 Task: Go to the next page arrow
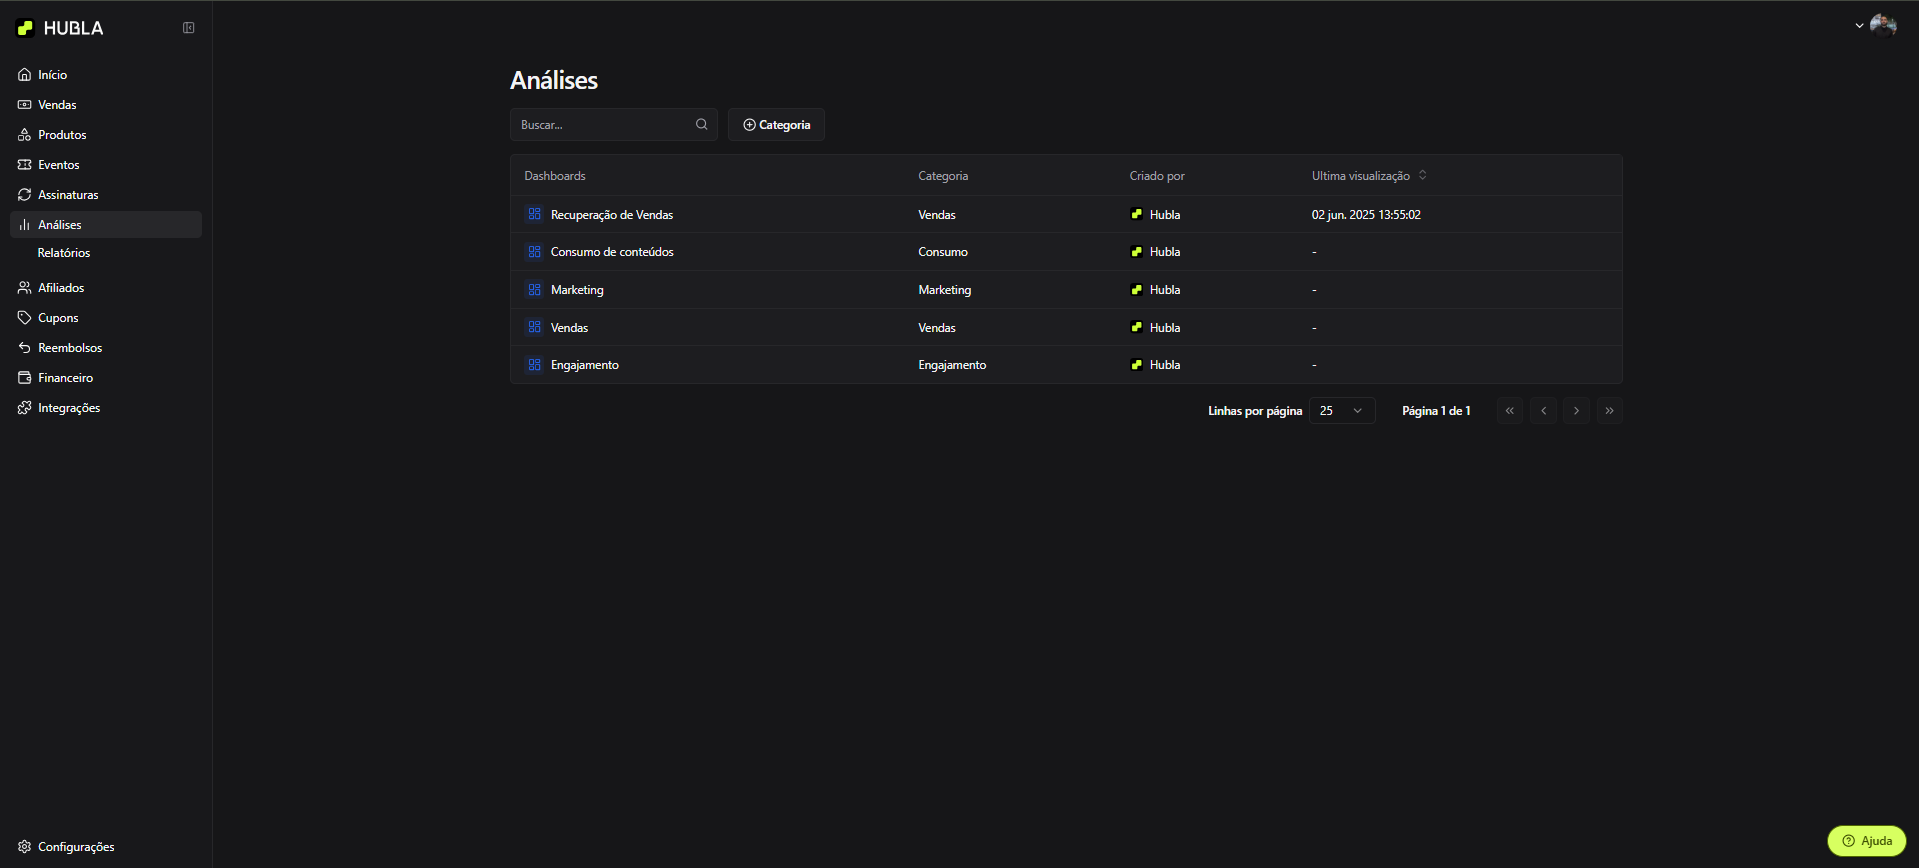pos(1576,411)
